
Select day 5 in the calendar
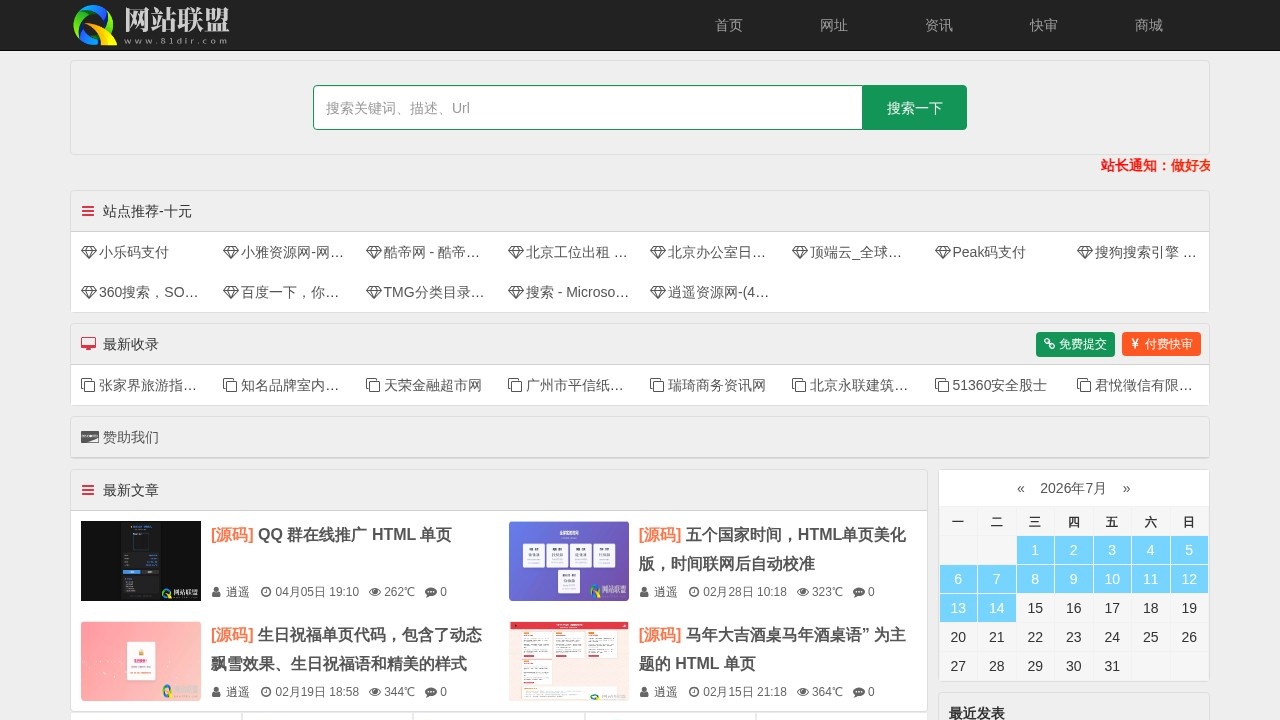pos(1189,550)
